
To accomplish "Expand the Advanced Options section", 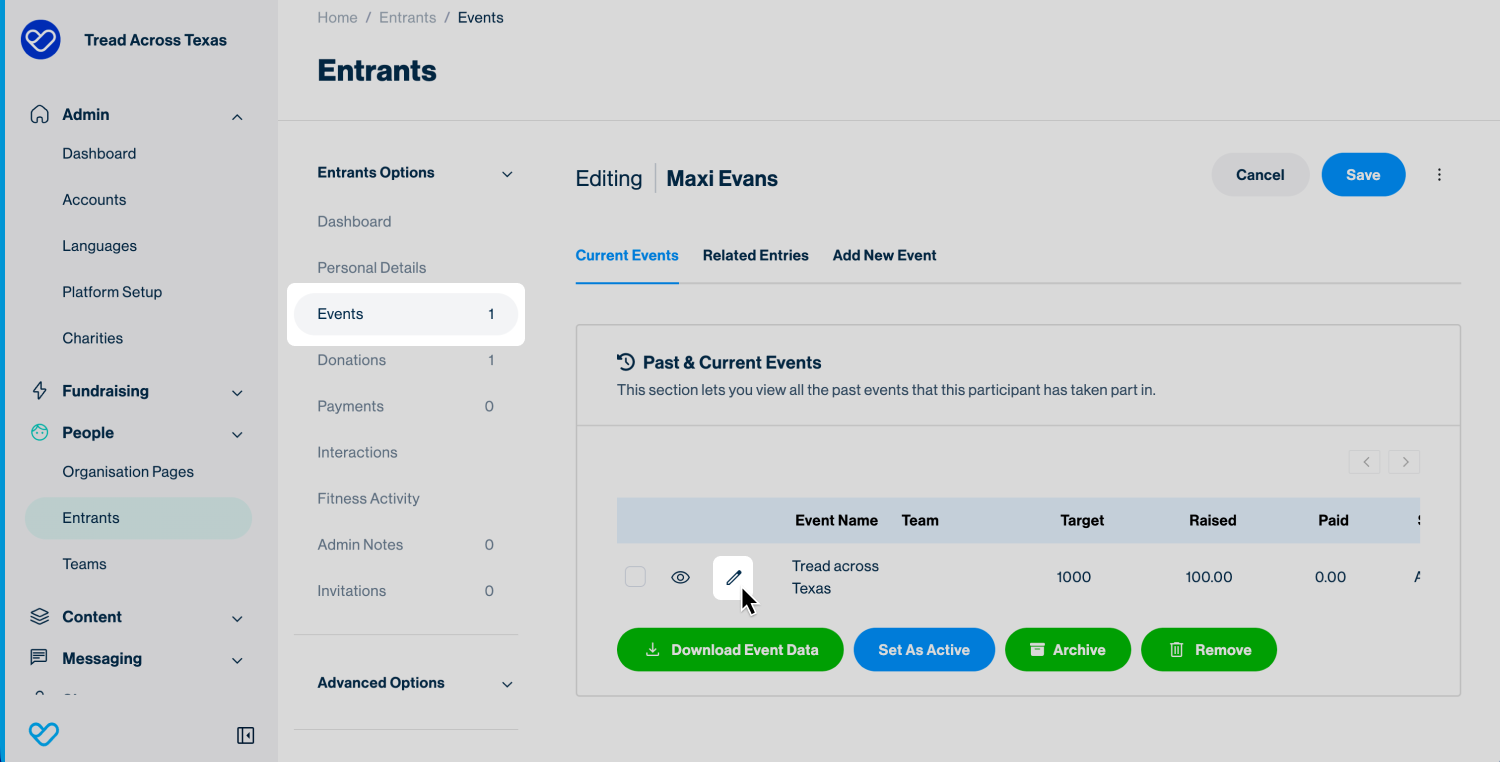I will click(507, 684).
